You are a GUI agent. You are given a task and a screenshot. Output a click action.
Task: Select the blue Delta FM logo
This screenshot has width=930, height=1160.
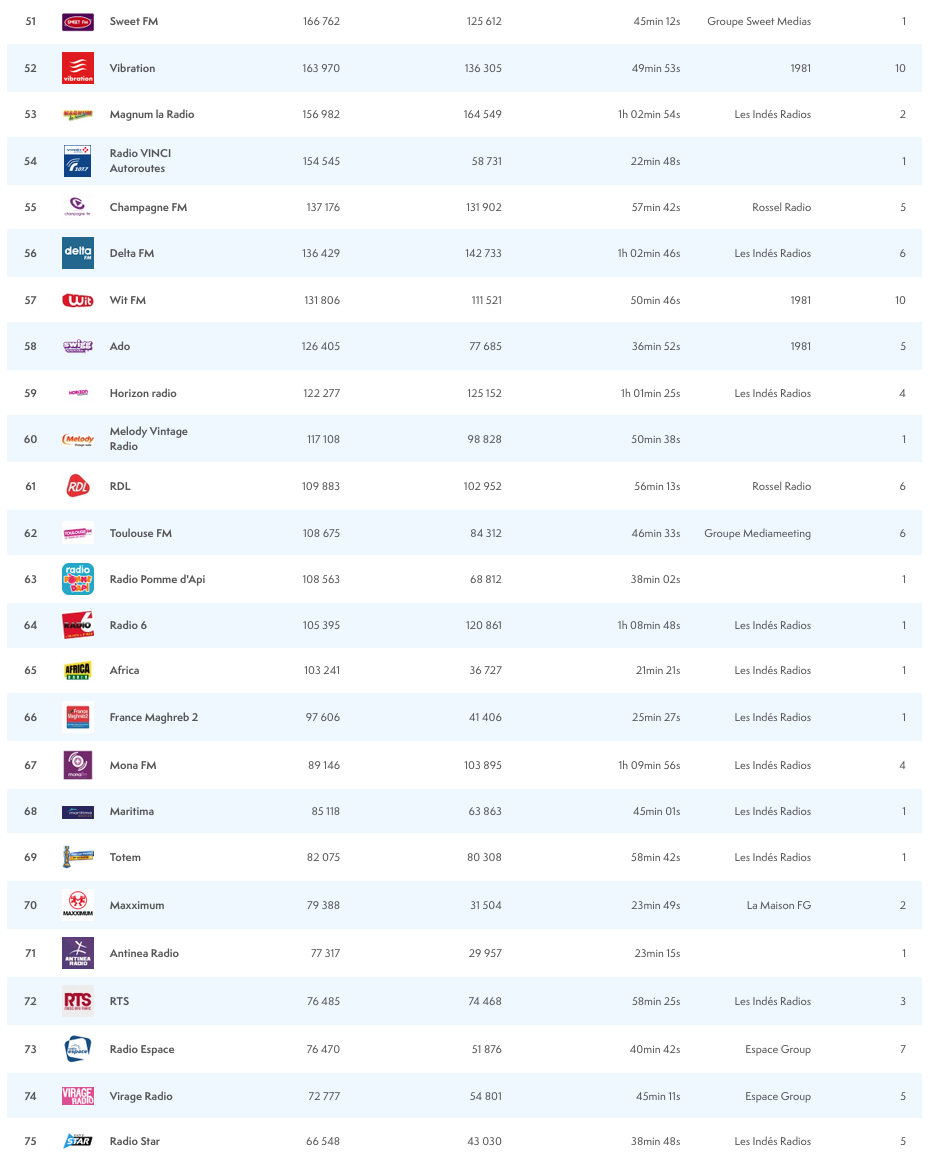coord(78,253)
